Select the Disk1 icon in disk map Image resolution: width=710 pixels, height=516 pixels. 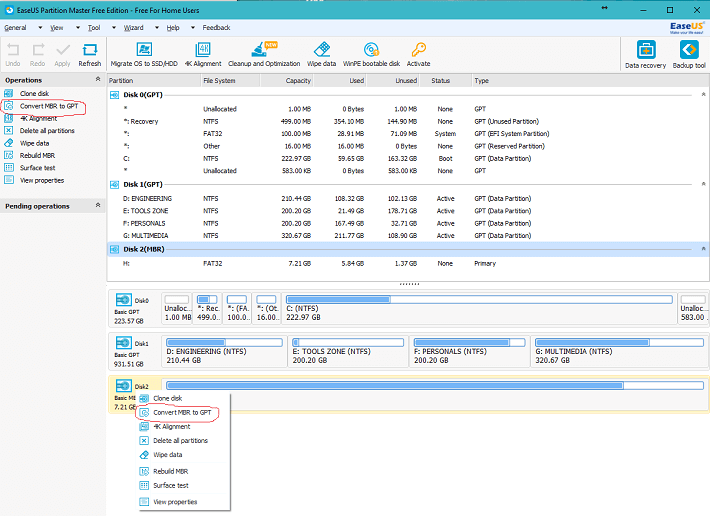pos(124,343)
